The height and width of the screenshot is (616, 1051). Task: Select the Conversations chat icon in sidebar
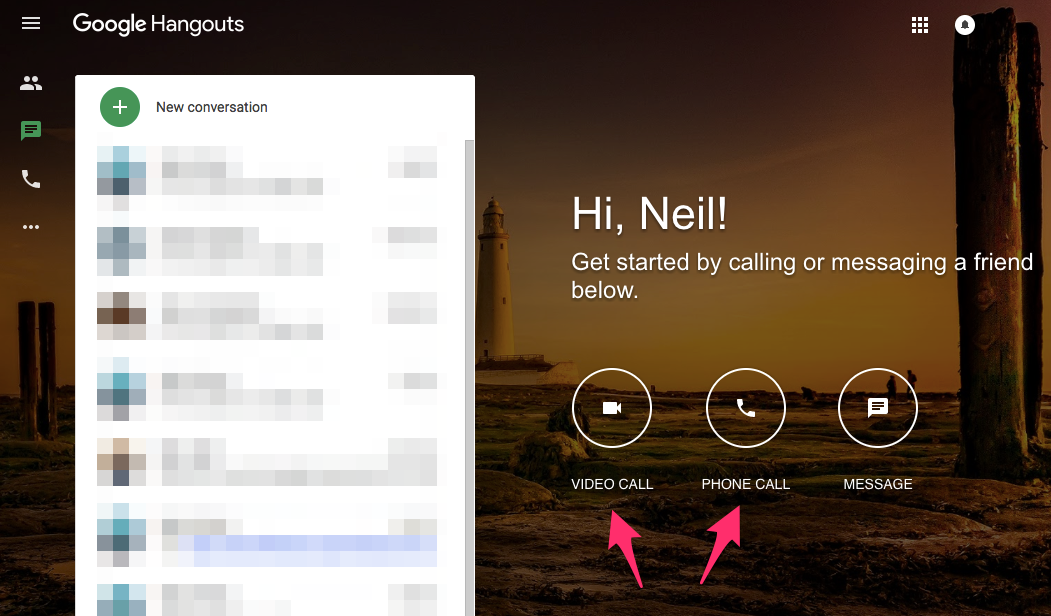click(x=31, y=130)
